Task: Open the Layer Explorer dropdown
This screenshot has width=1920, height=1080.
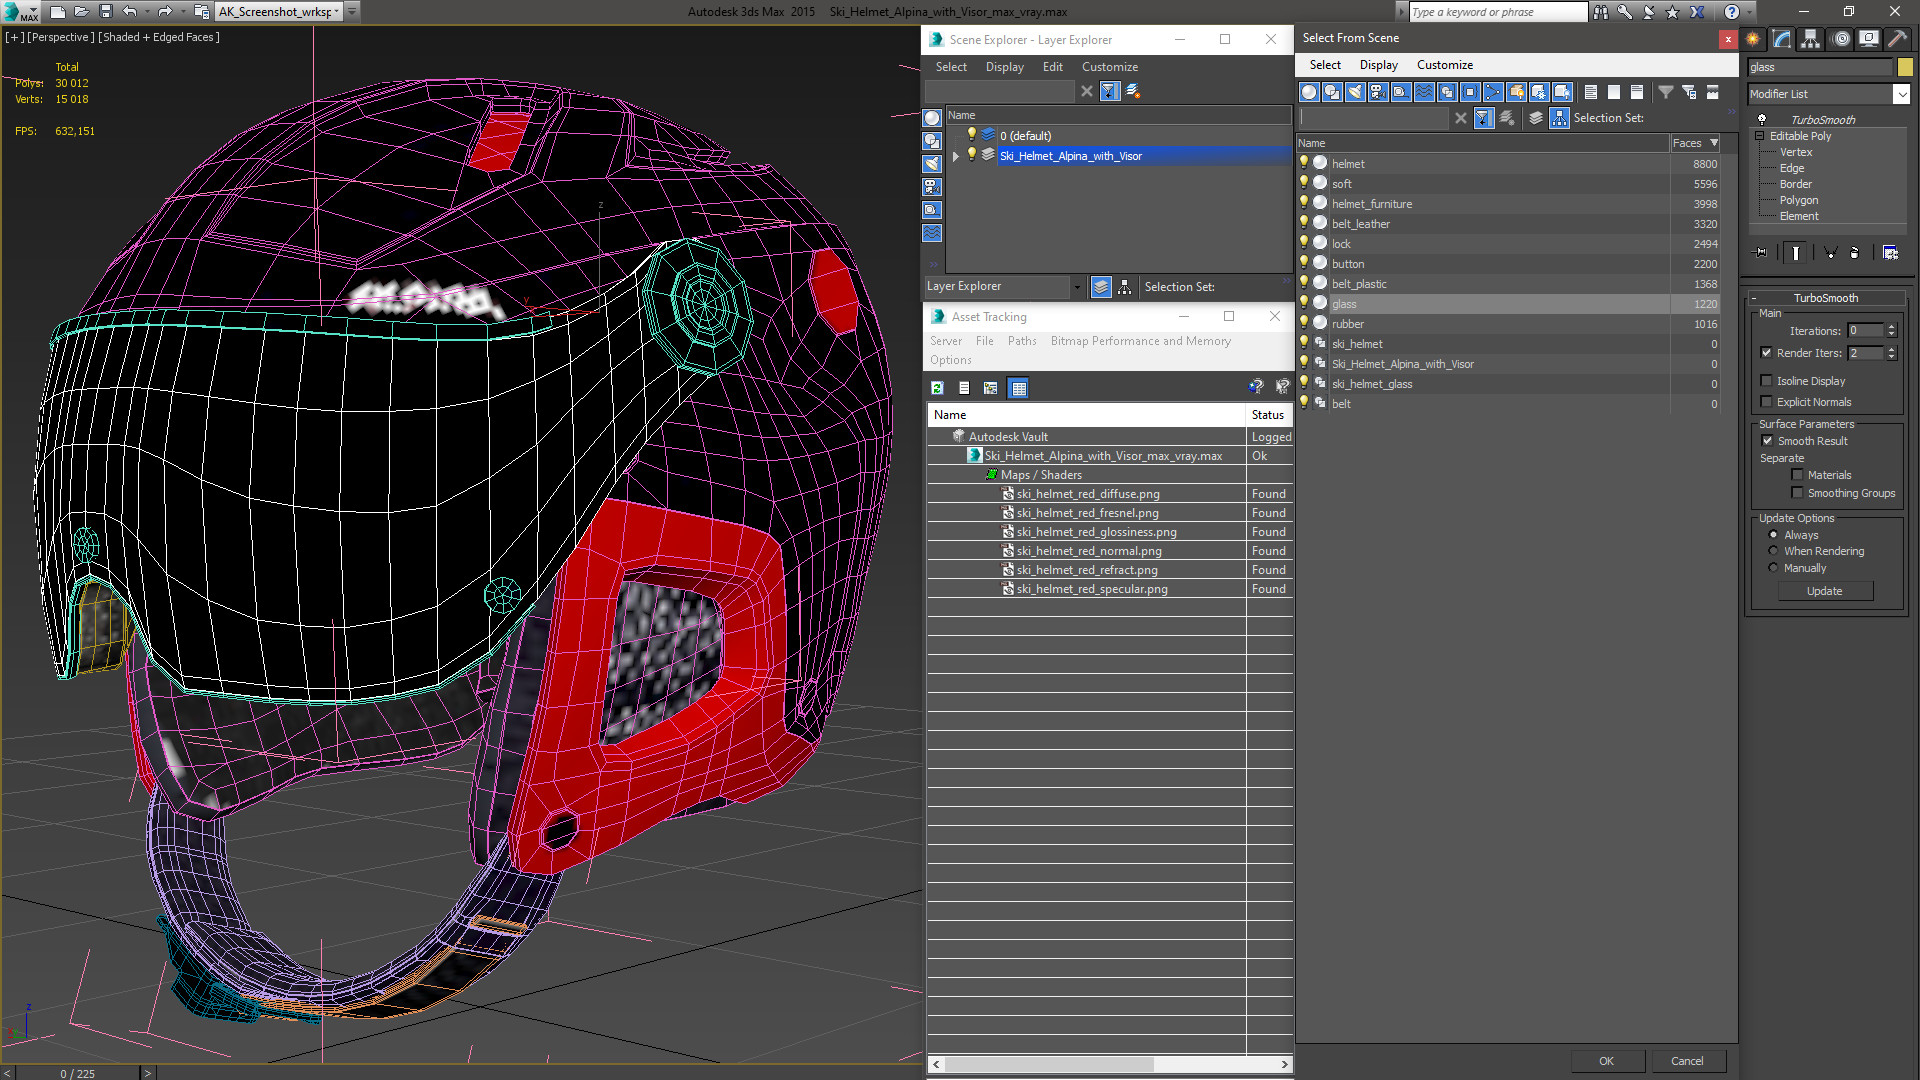Action: tap(1077, 287)
